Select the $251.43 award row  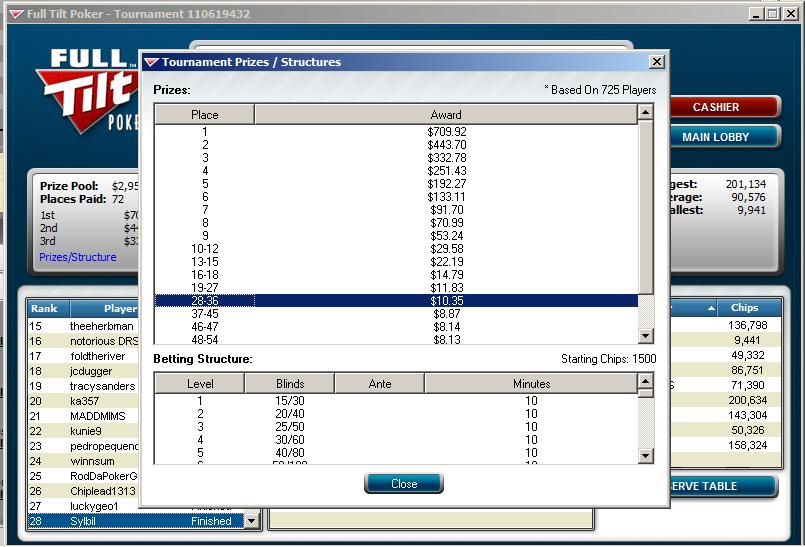pyautogui.click(x=396, y=171)
